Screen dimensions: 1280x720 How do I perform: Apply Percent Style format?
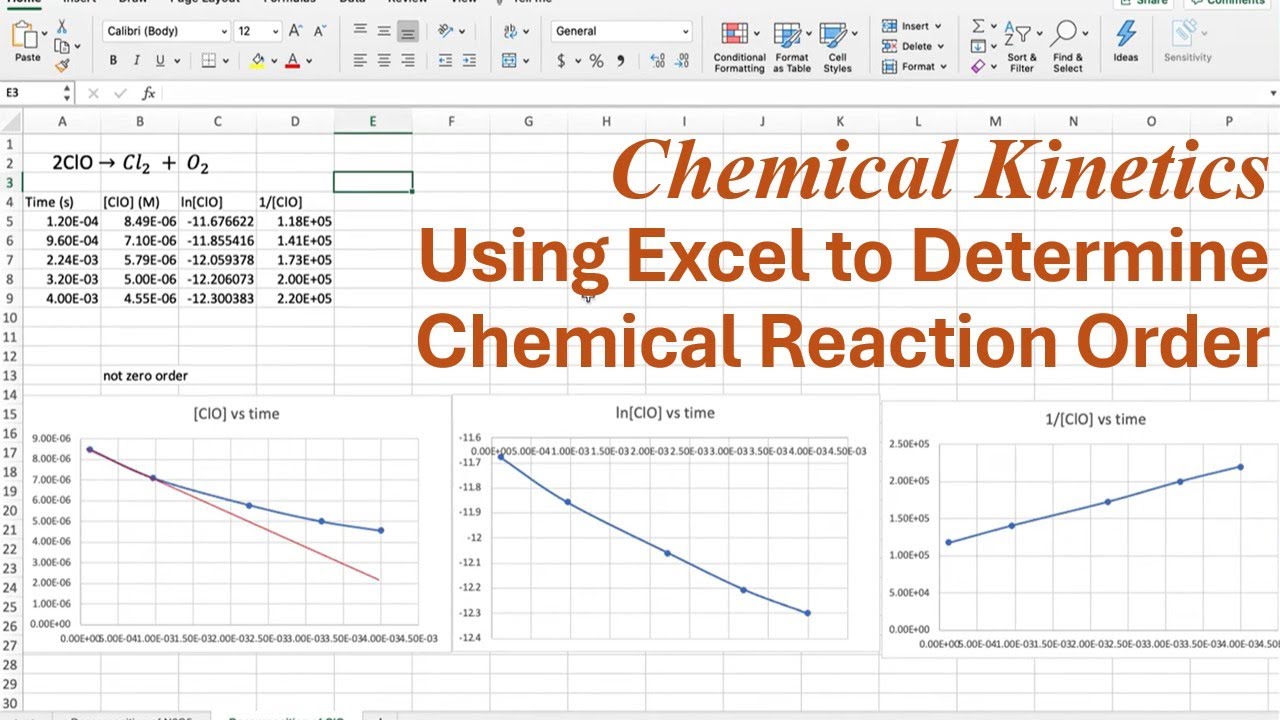click(596, 61)
